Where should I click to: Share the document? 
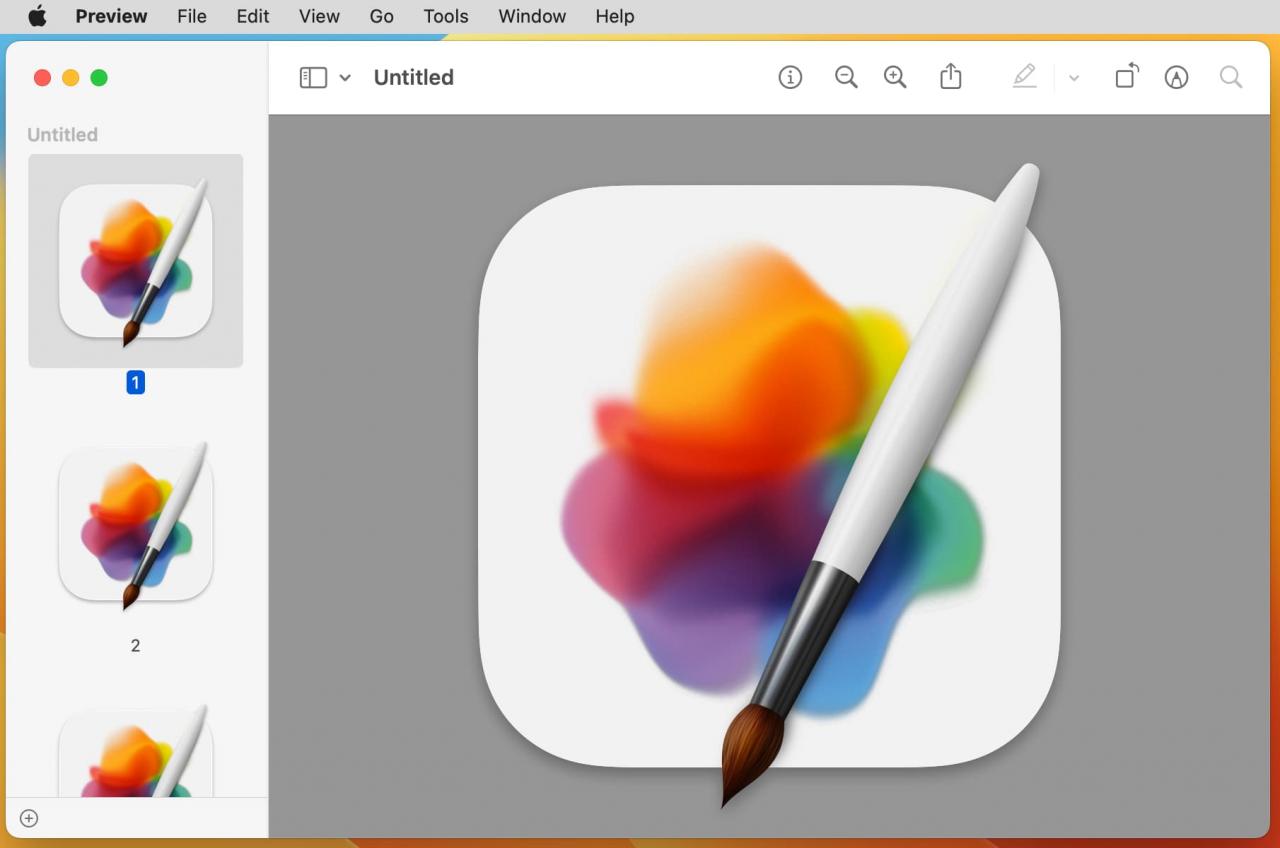pyautogui.click(x=951, y=76)
